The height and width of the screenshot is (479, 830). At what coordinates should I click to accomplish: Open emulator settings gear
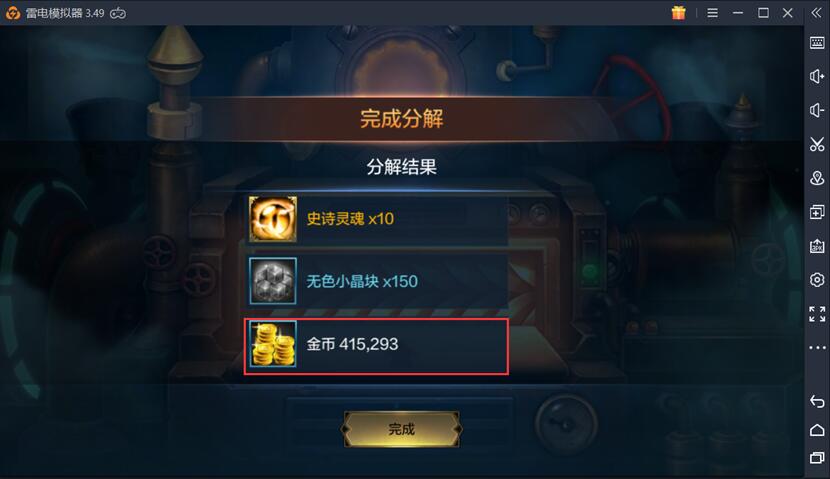point(817,280)
